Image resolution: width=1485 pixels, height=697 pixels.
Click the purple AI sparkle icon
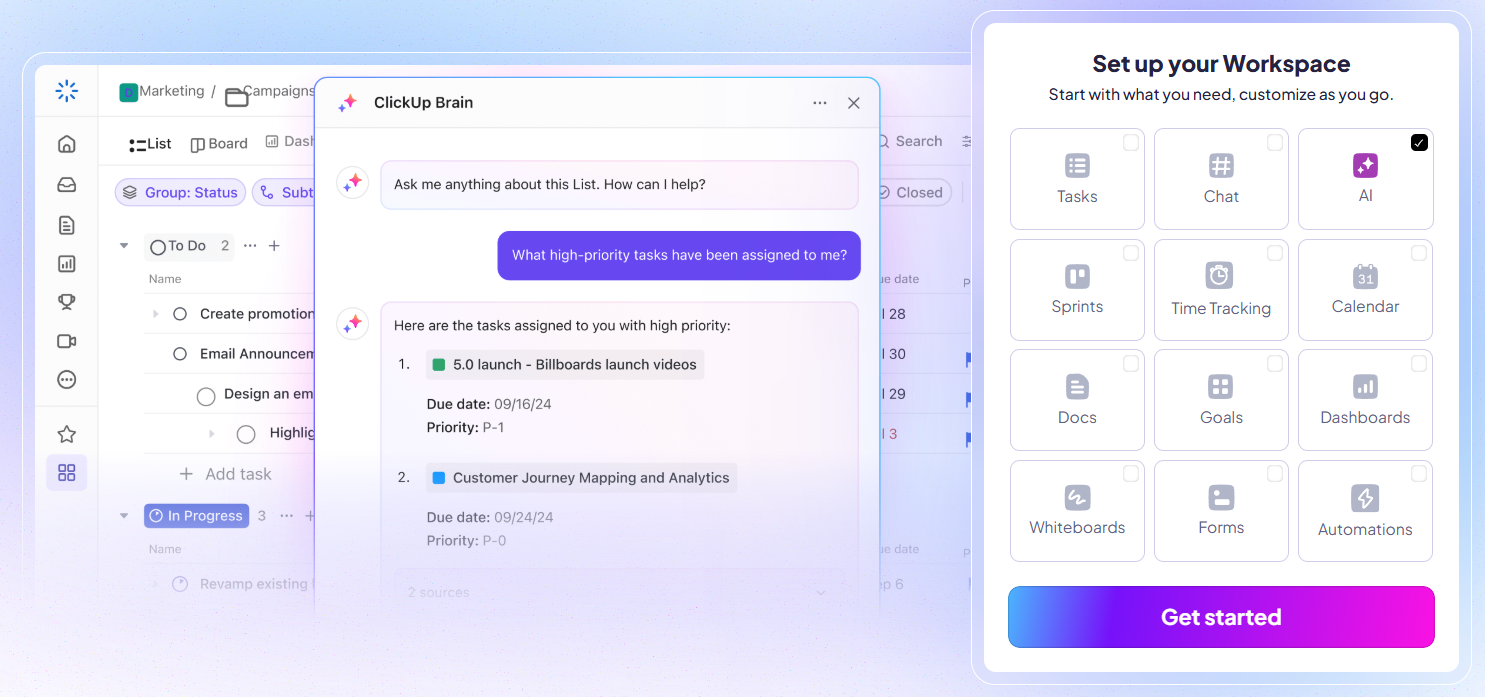pos(1365,166)
